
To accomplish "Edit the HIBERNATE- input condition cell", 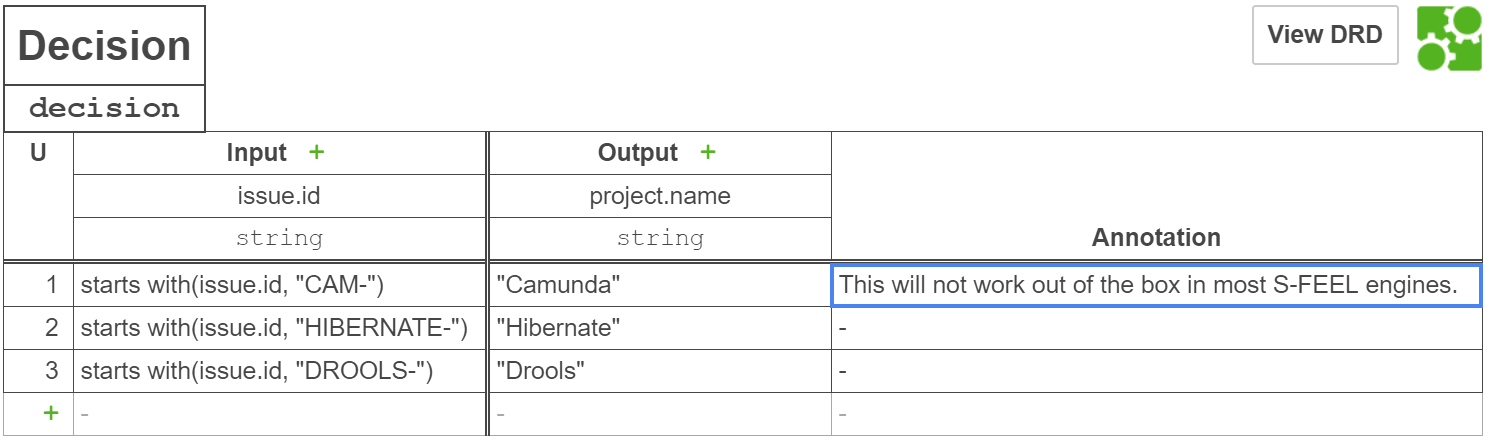I will [279, 327].
